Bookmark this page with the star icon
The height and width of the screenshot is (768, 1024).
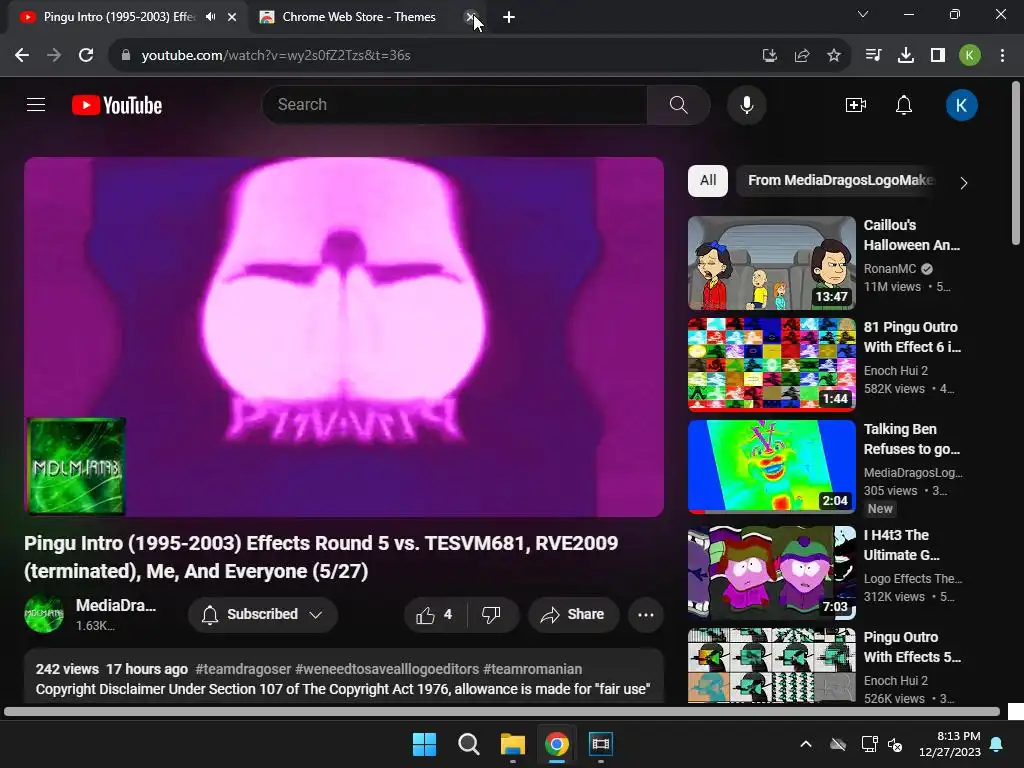pyautogui.click(x=834, y=56)
